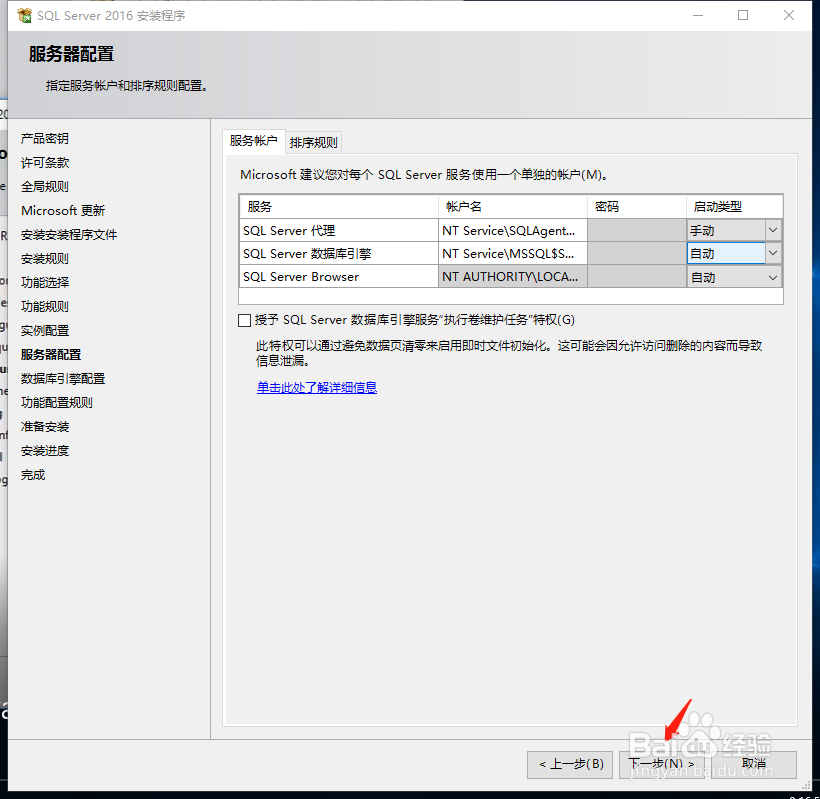Screen dimensions: 820x799
Task: Click the 密码 column header
Action: (637, 207)
